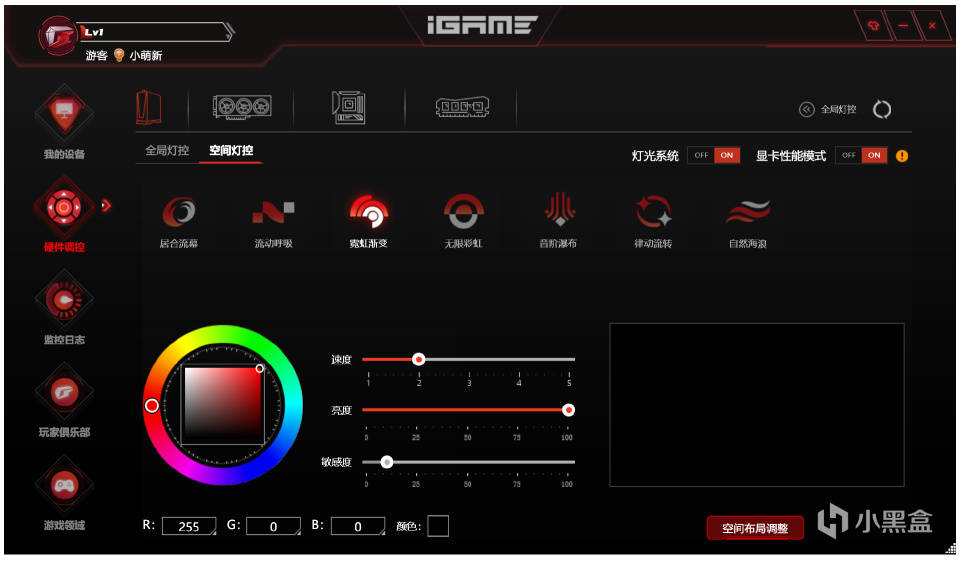Viewport: 960px width, 562px height.
Task: Click the skin shirt icon in title bar
Action: pos(873,26)
